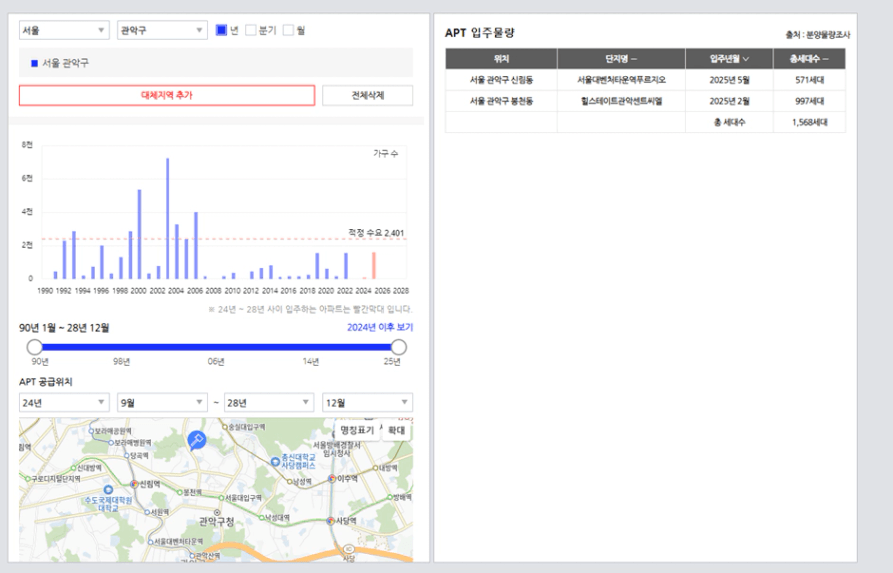Click the 2025년 5월 move-in date cell
Viewport: 893px width, 573px height.
pyautogui.click(x=729, y=80)
